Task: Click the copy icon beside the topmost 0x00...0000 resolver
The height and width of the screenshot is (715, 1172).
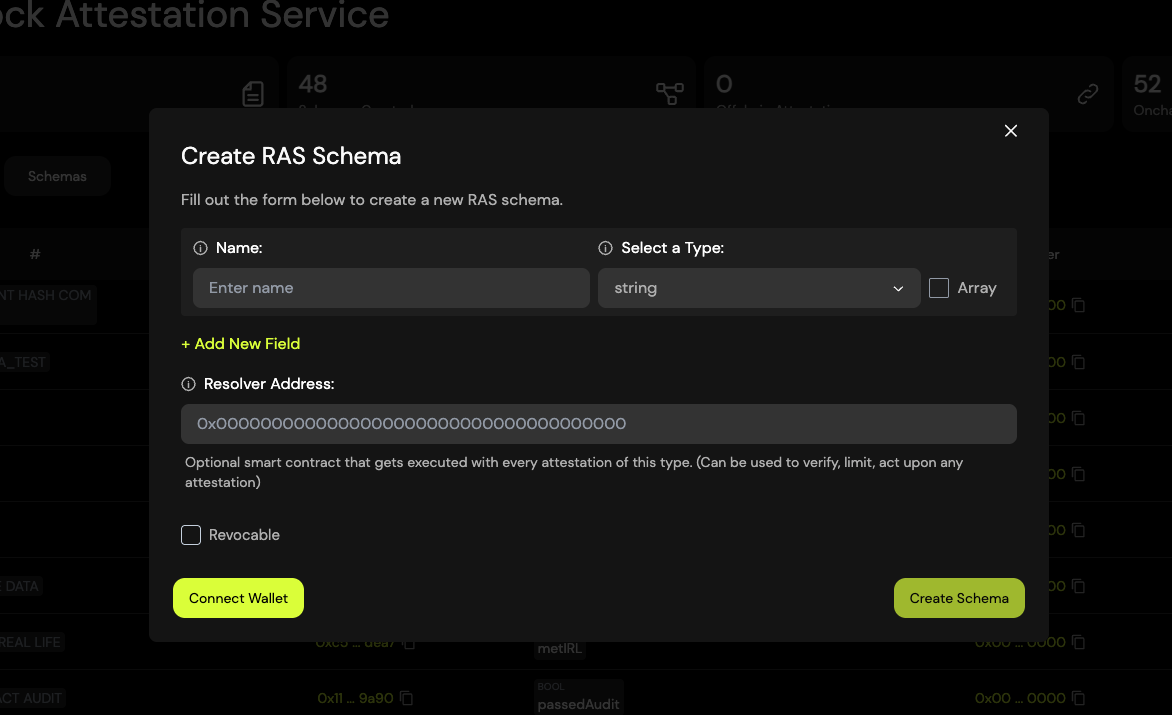Action: coord(1078,305)
